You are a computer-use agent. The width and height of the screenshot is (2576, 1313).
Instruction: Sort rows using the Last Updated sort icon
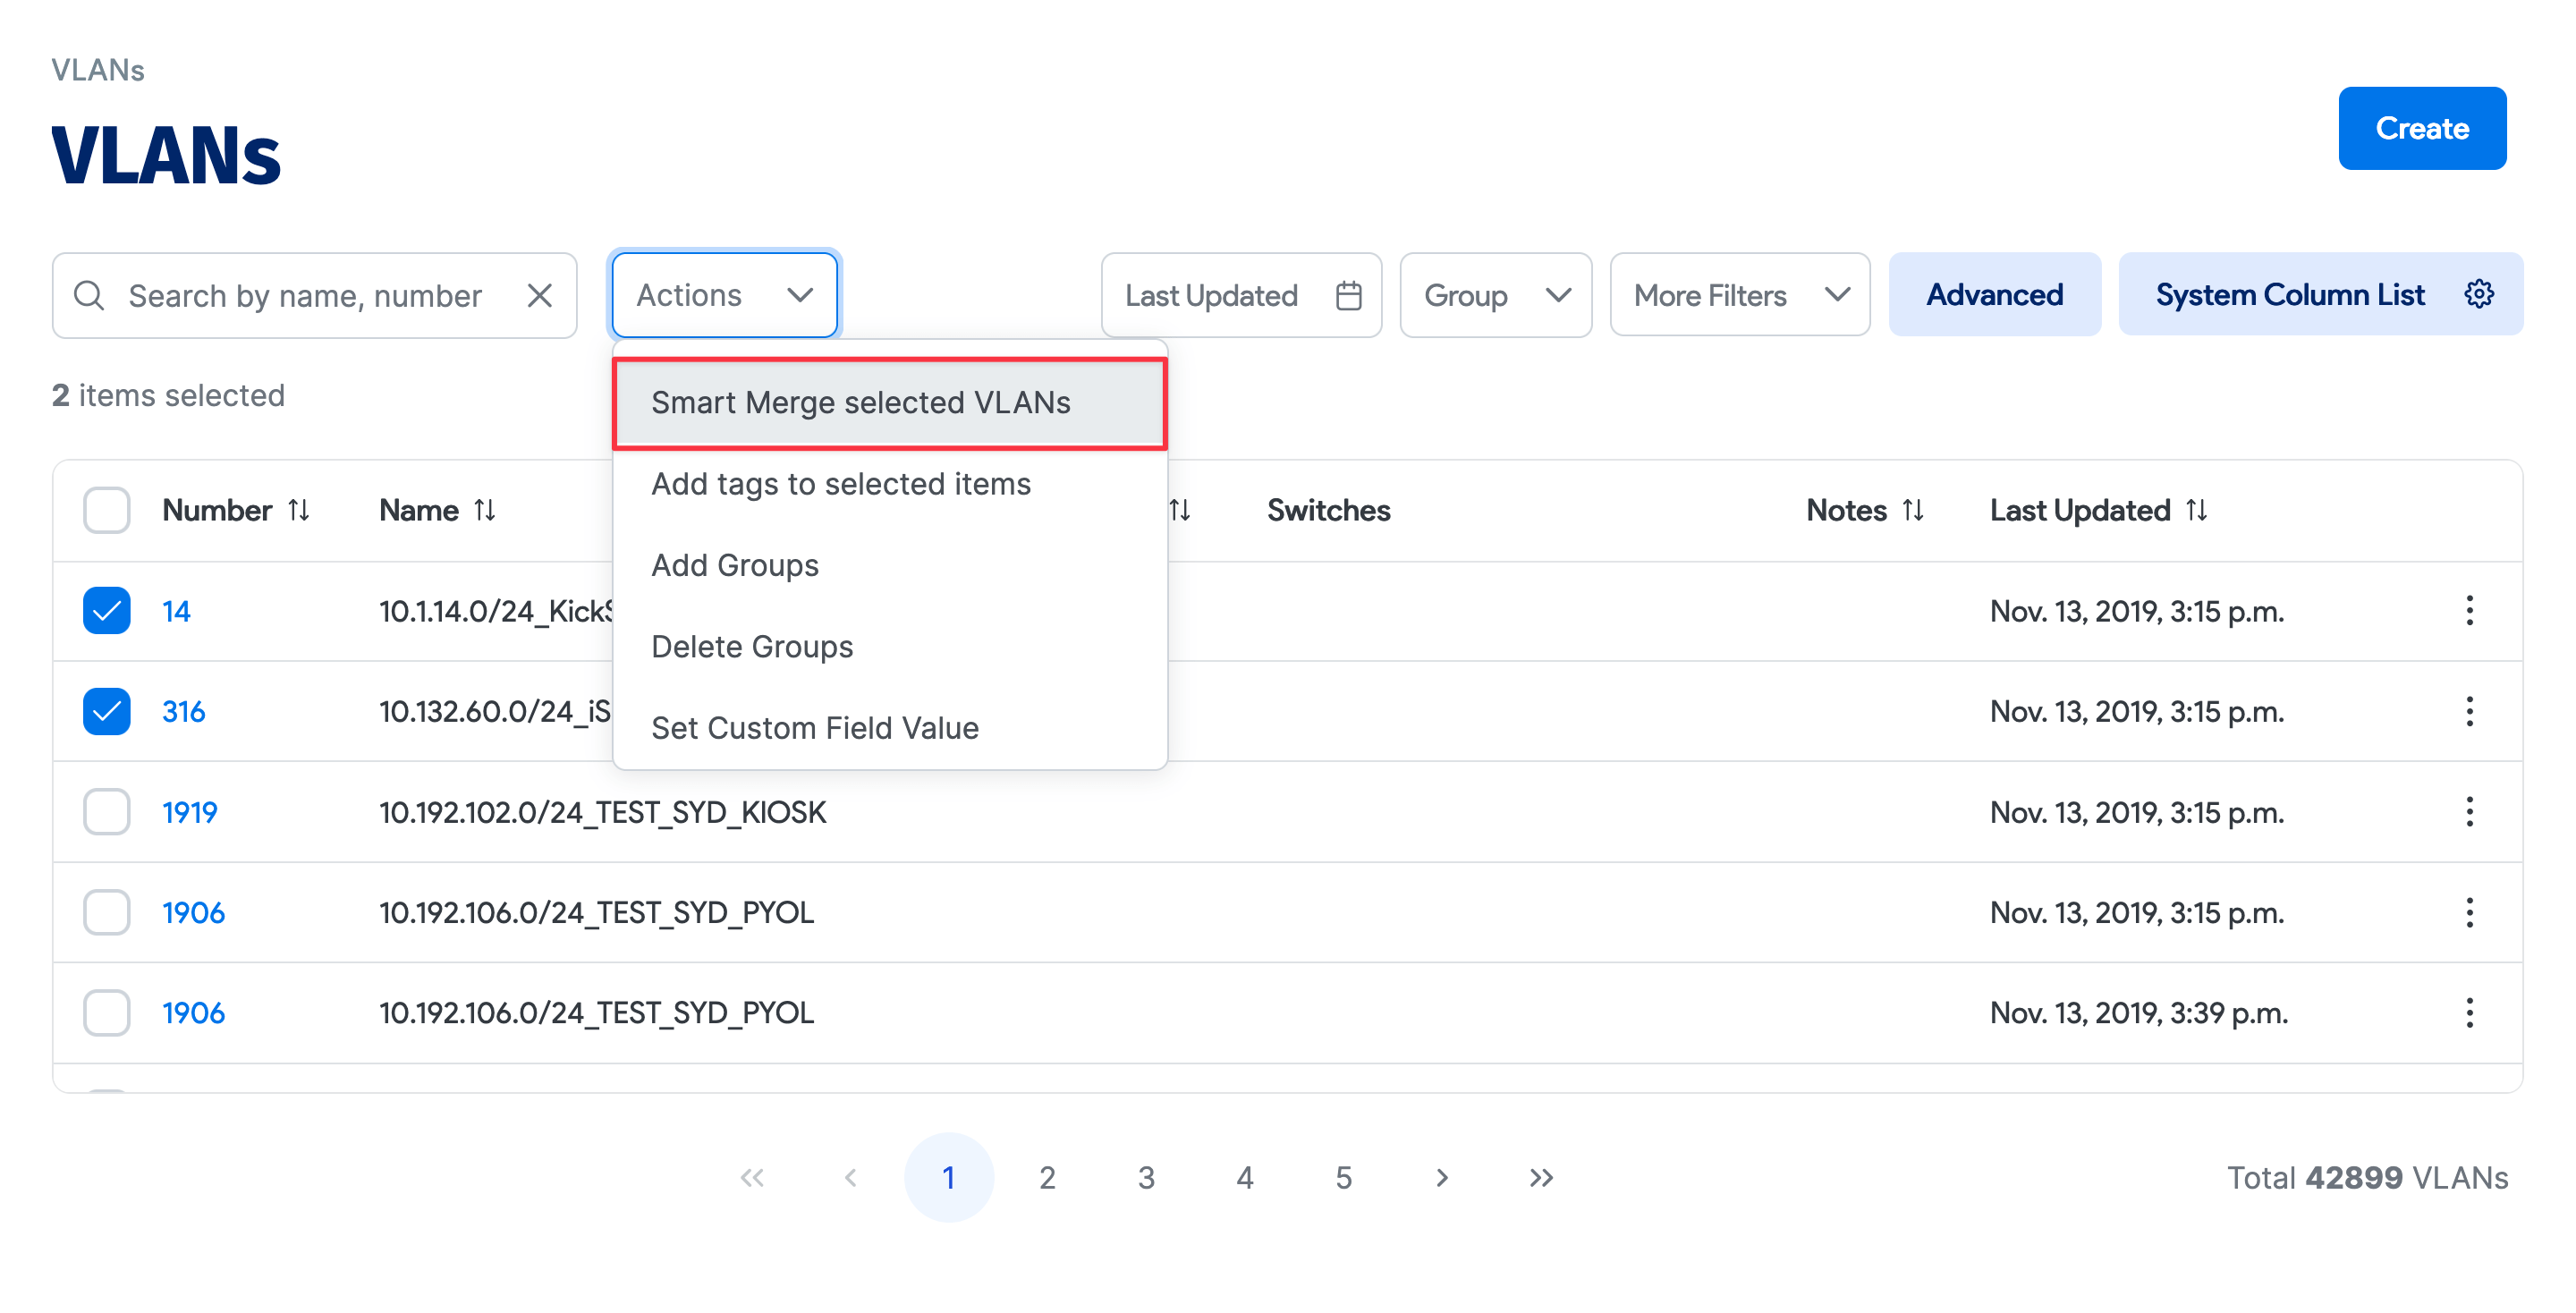tap(2197, 510)
